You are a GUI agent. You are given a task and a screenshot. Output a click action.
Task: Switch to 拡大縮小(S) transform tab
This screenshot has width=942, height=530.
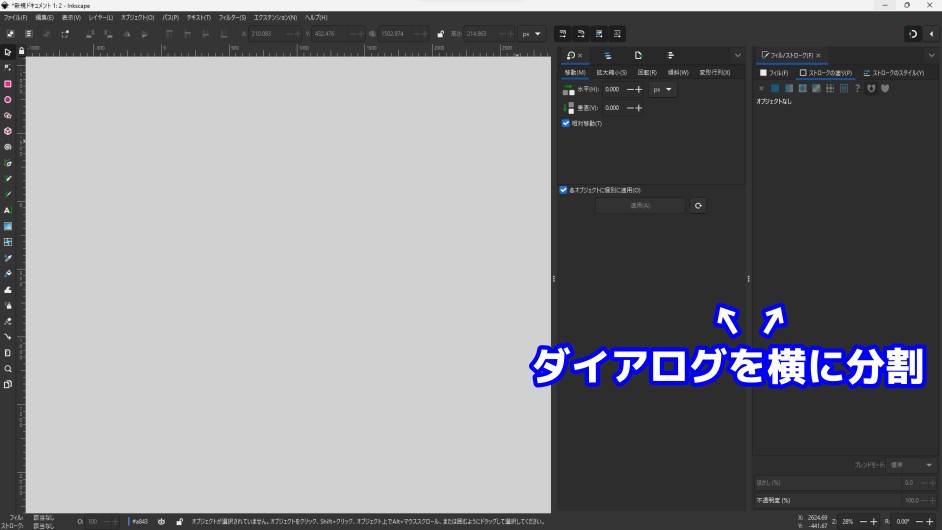pos(611,73)
